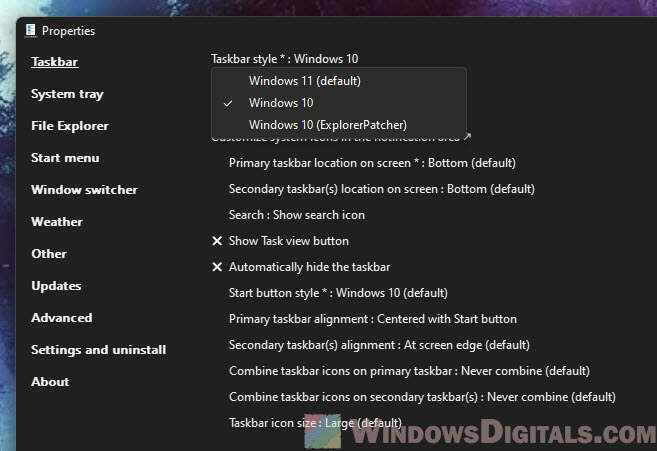This screenshot has height=451, width=657.
Task: Change Combine icons on primary taskbar
Action: [409, 371]
